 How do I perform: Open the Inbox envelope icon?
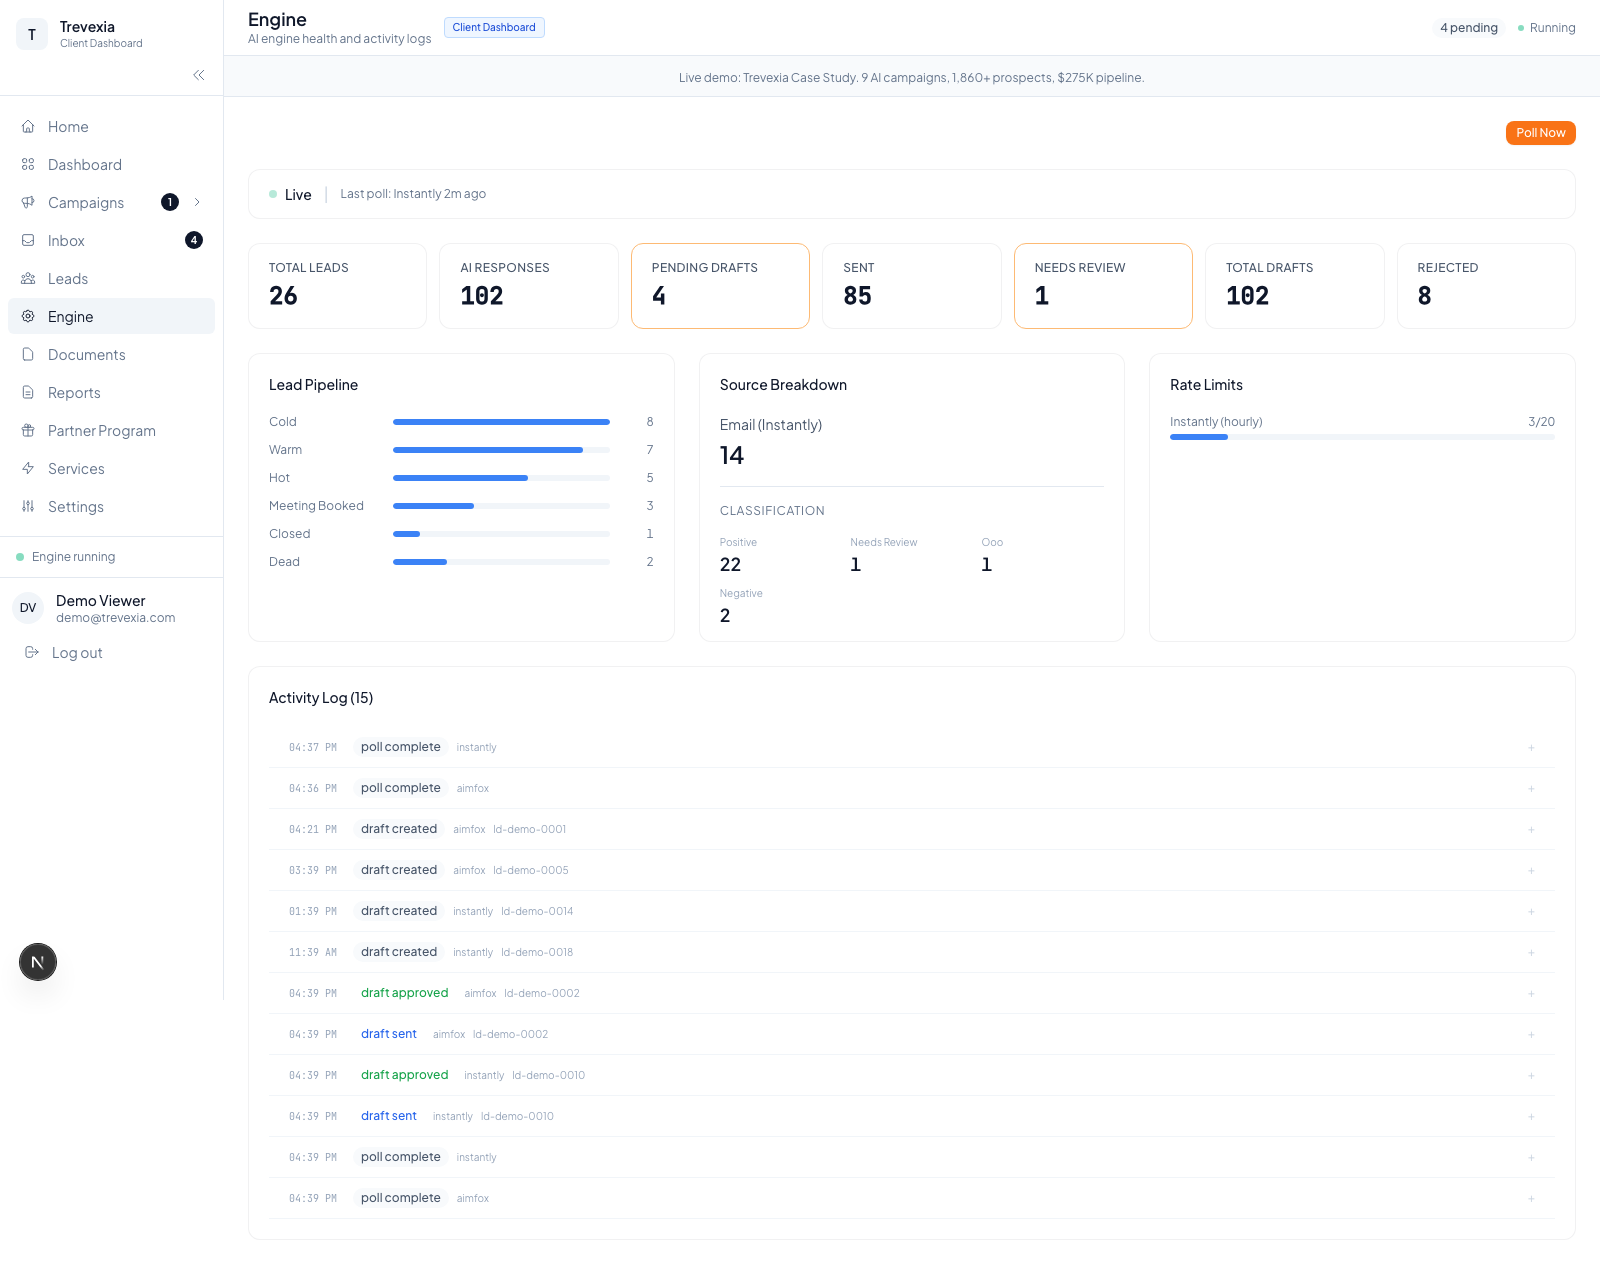point(28,241)
